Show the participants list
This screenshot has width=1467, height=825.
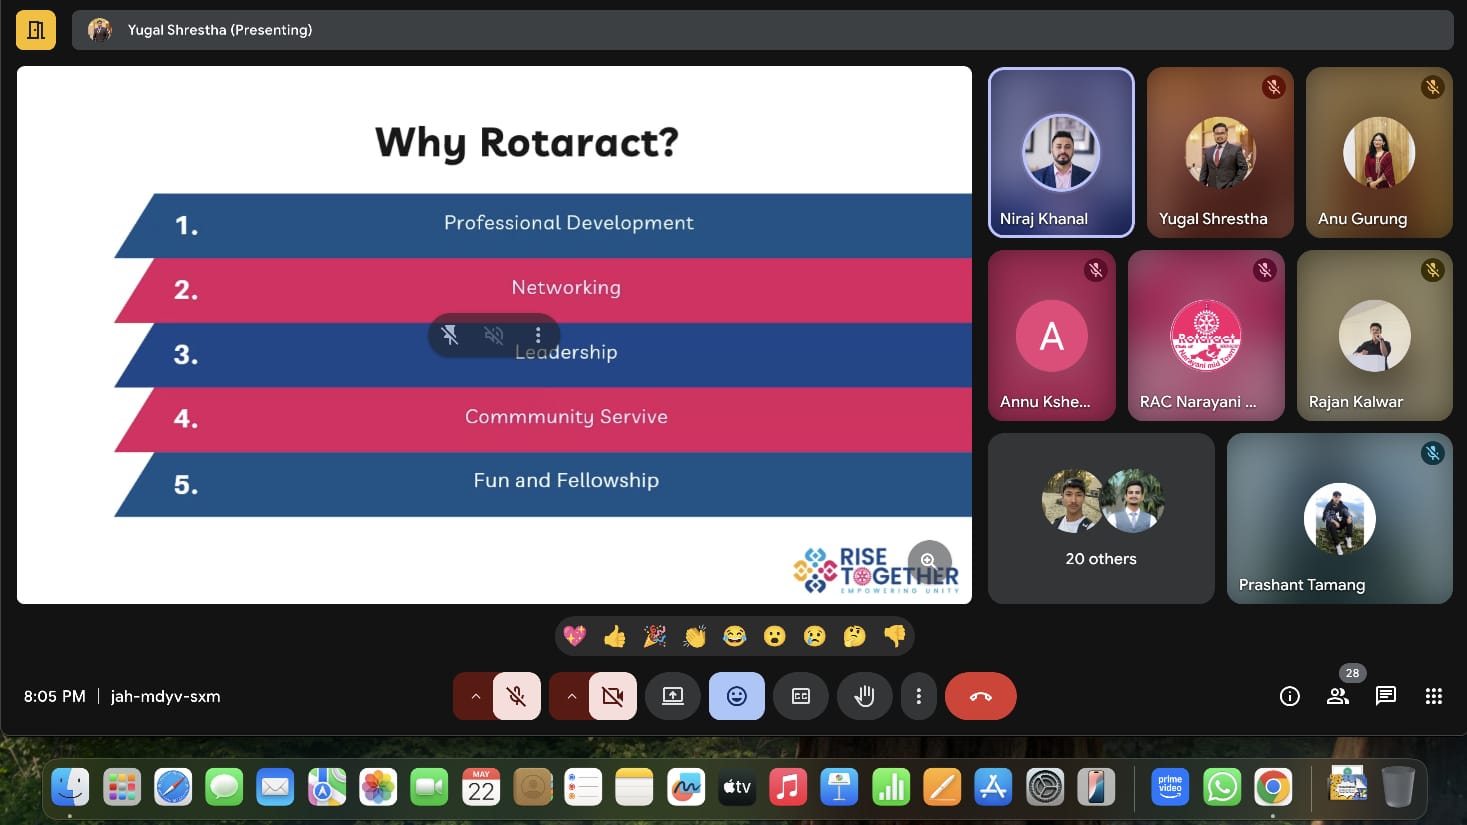[1337, 696]
